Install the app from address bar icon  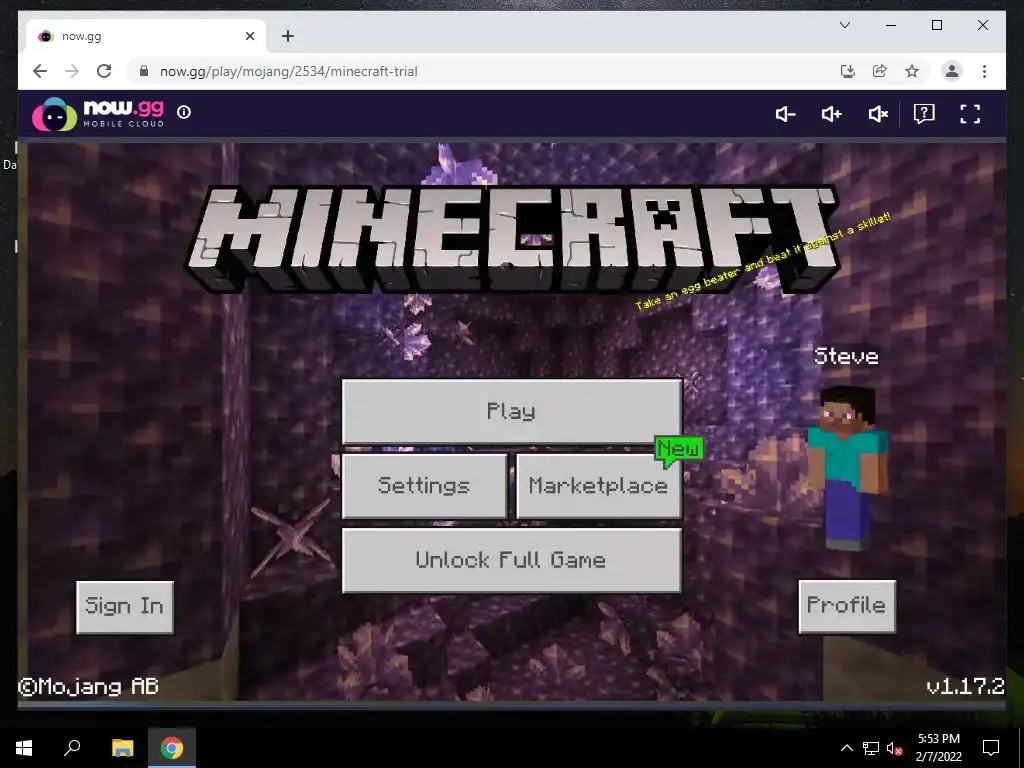click(847, 71)
